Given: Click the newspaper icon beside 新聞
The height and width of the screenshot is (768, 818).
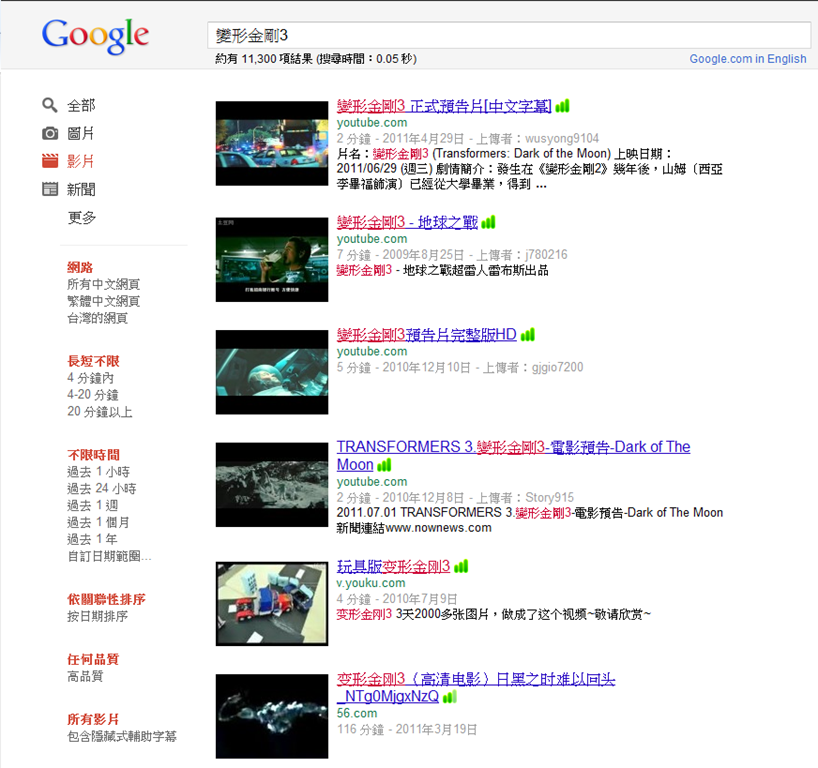Looking at the screenshot, I should click(x=50, y=189).
